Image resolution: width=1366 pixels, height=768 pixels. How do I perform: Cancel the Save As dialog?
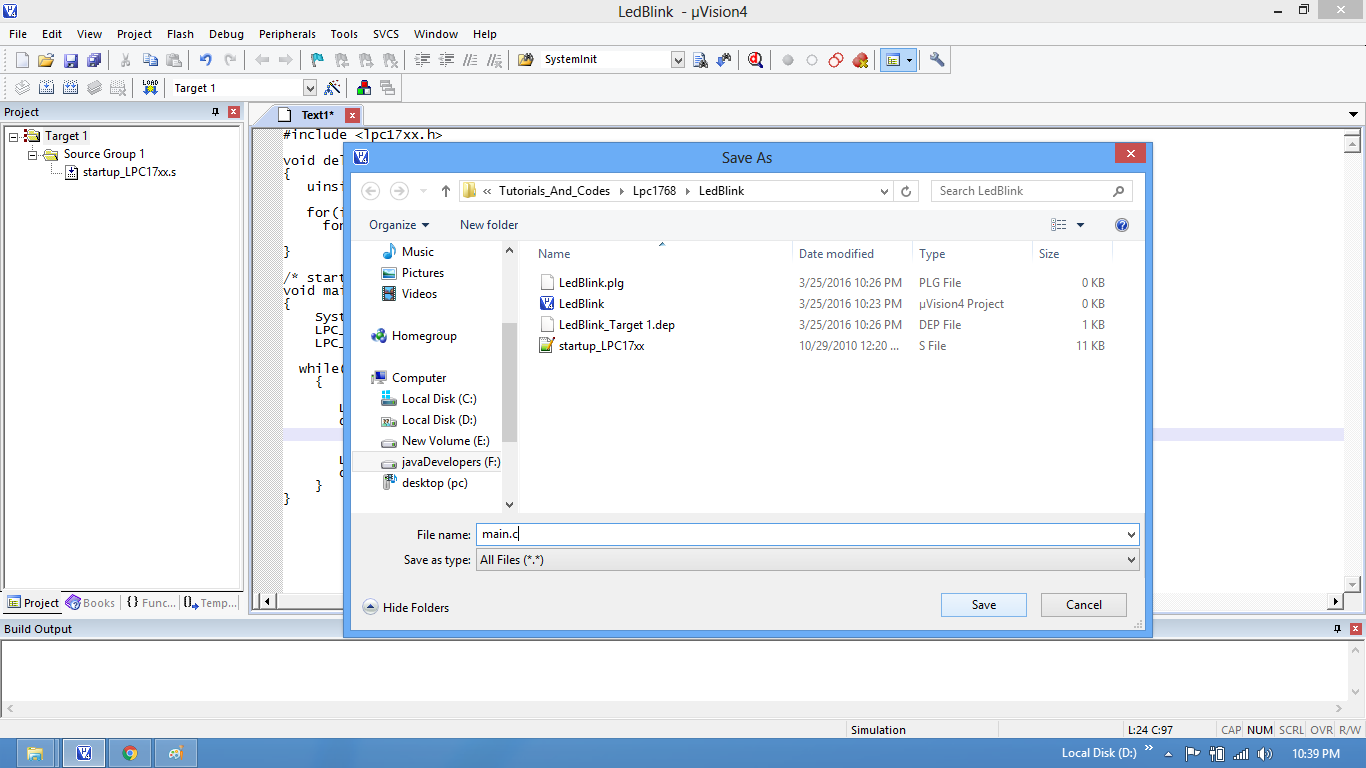click(1084, 605)
